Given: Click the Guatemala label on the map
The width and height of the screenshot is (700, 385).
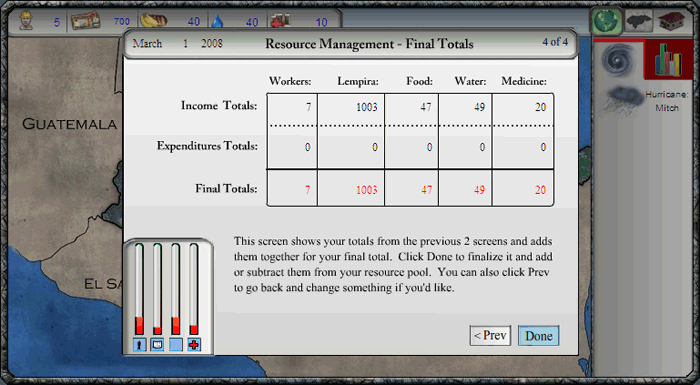Looking at the screenshot, I should click(70, 124).
